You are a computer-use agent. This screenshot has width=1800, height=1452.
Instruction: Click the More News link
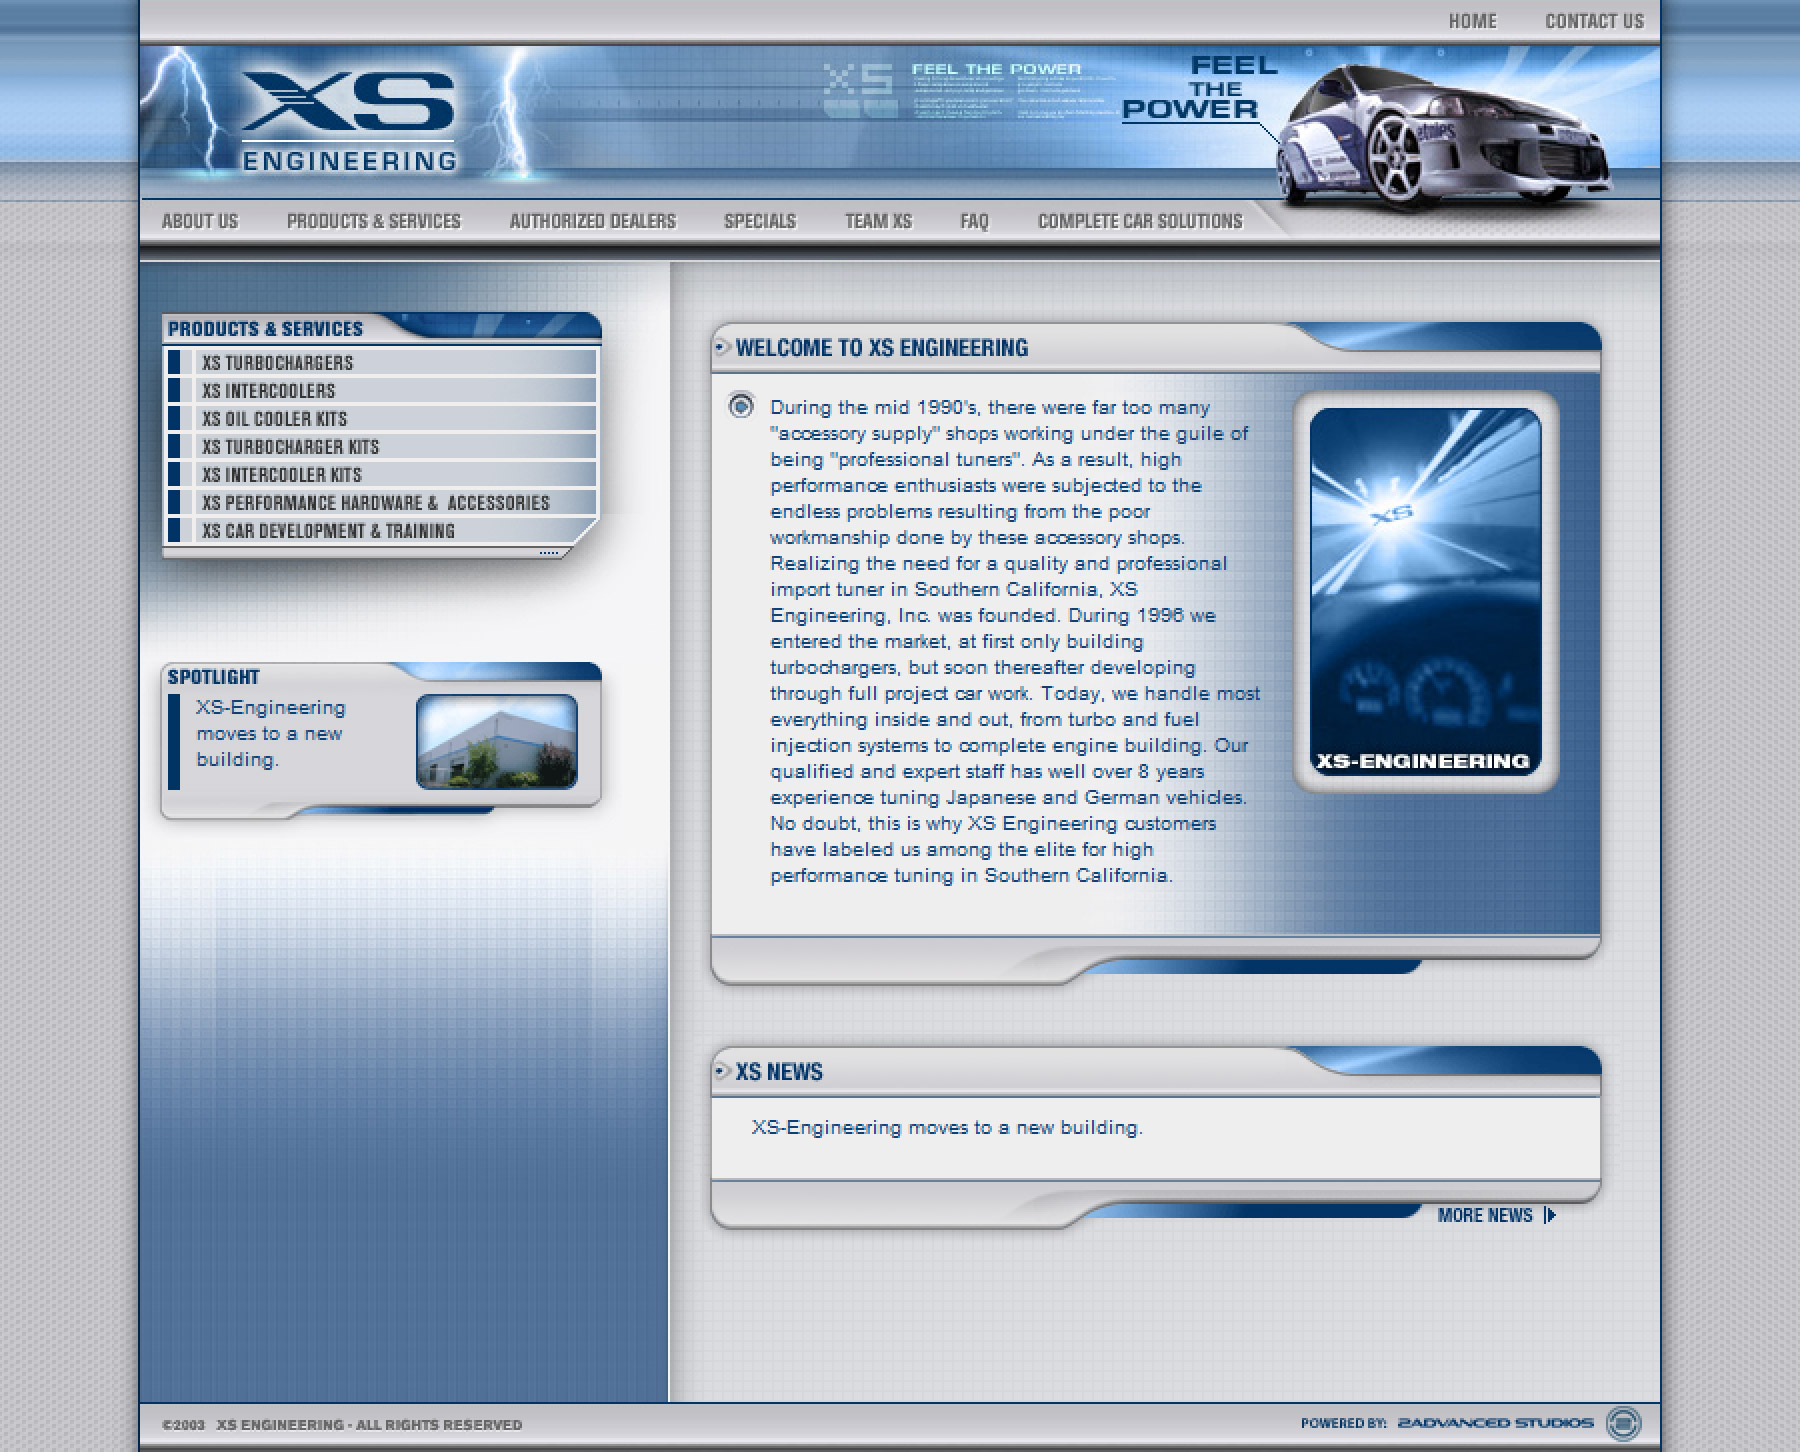pos(1485,1215)
